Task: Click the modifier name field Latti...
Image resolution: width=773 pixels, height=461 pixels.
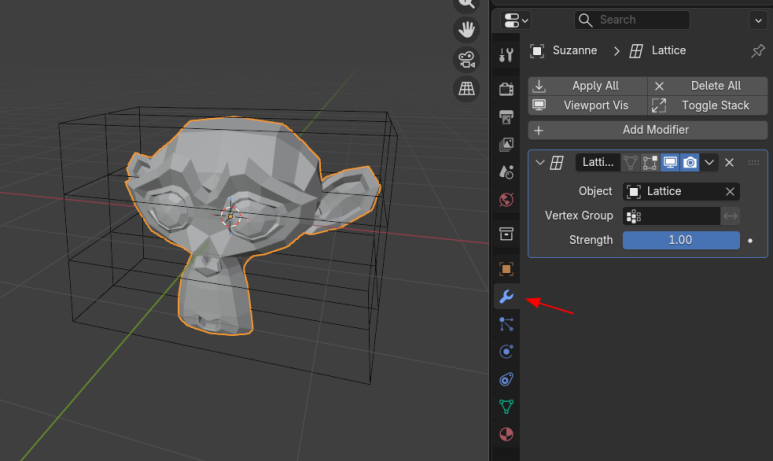Action: (597, 162)
